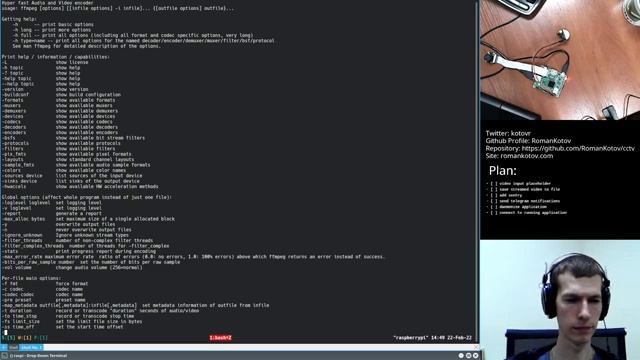640x360 pixels.
Task: Click the '-L show license' line
Action: pos(45,62)
